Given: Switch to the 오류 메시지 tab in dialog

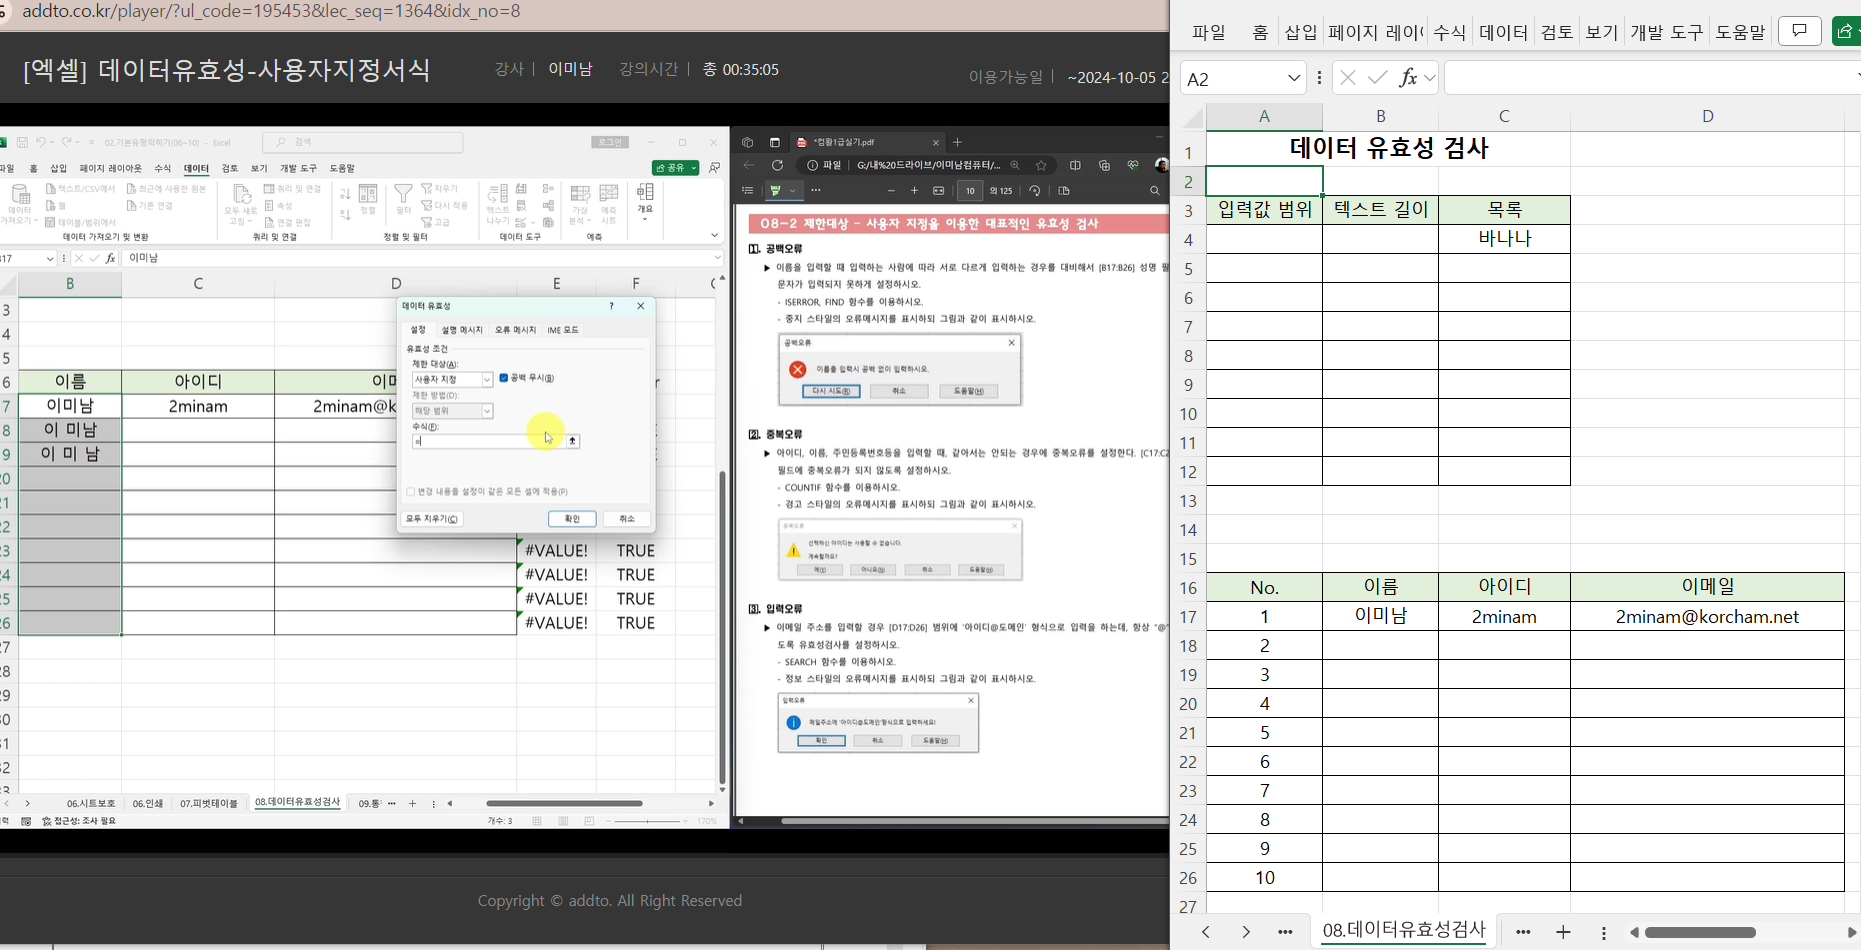Looking at the screenshot, I should 515,330.
